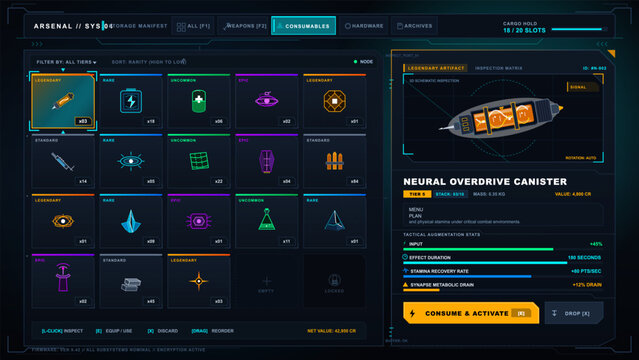Open the Inspection Matrix tab
Screen dimensions: 639x360
[x=498, y=68]
